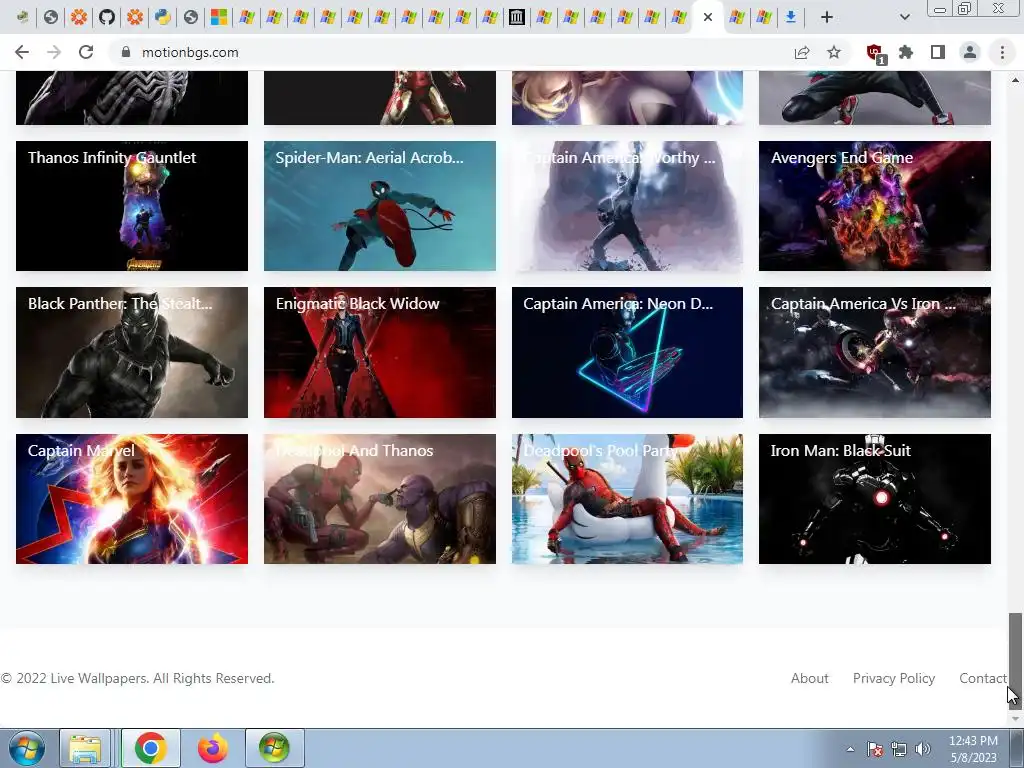Screen dimensions: 1024x768
Task: Click the forward navigation arrow
Action: point(54,52)
